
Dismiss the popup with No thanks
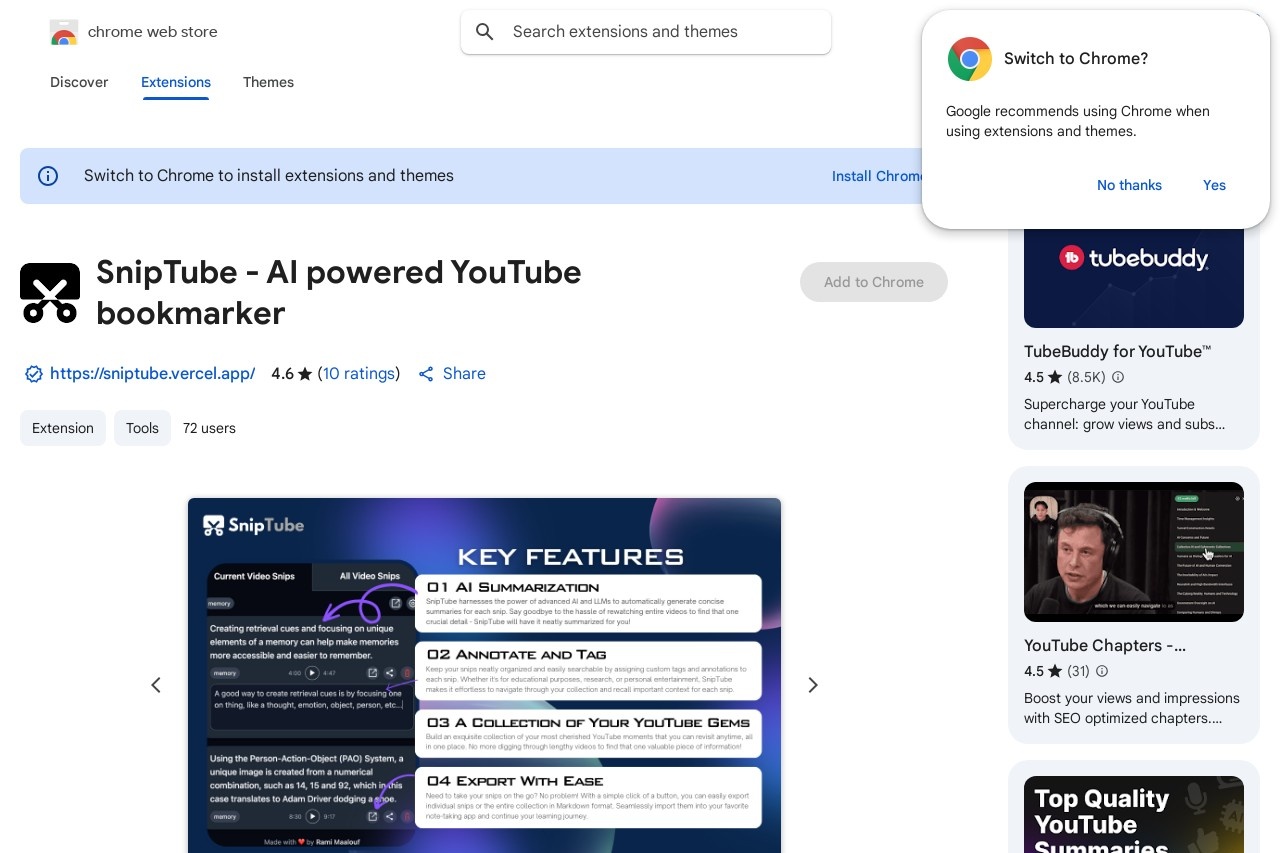coord(1129,185)
